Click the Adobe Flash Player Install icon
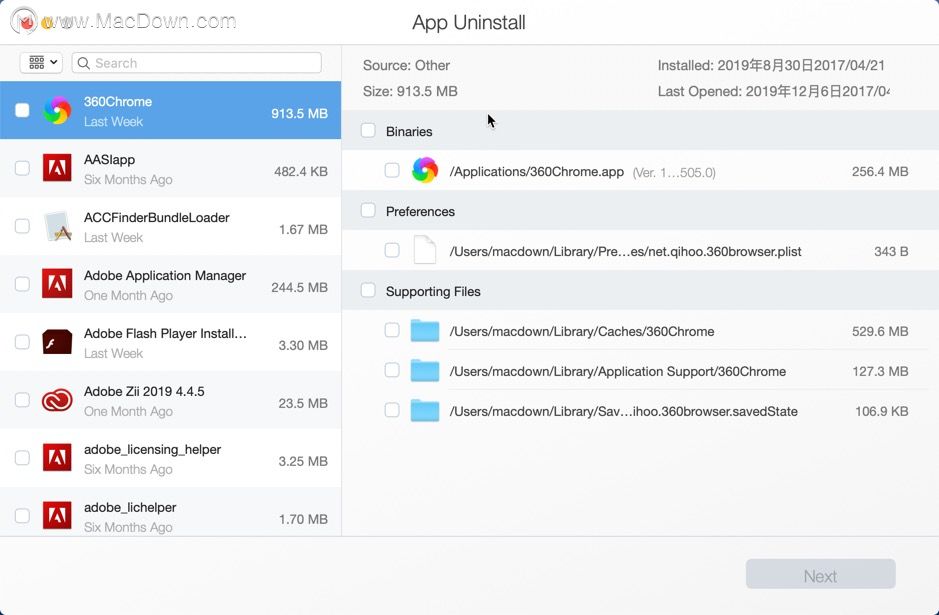The width and height of the screenshot is (939, 615). coord(57,342)
